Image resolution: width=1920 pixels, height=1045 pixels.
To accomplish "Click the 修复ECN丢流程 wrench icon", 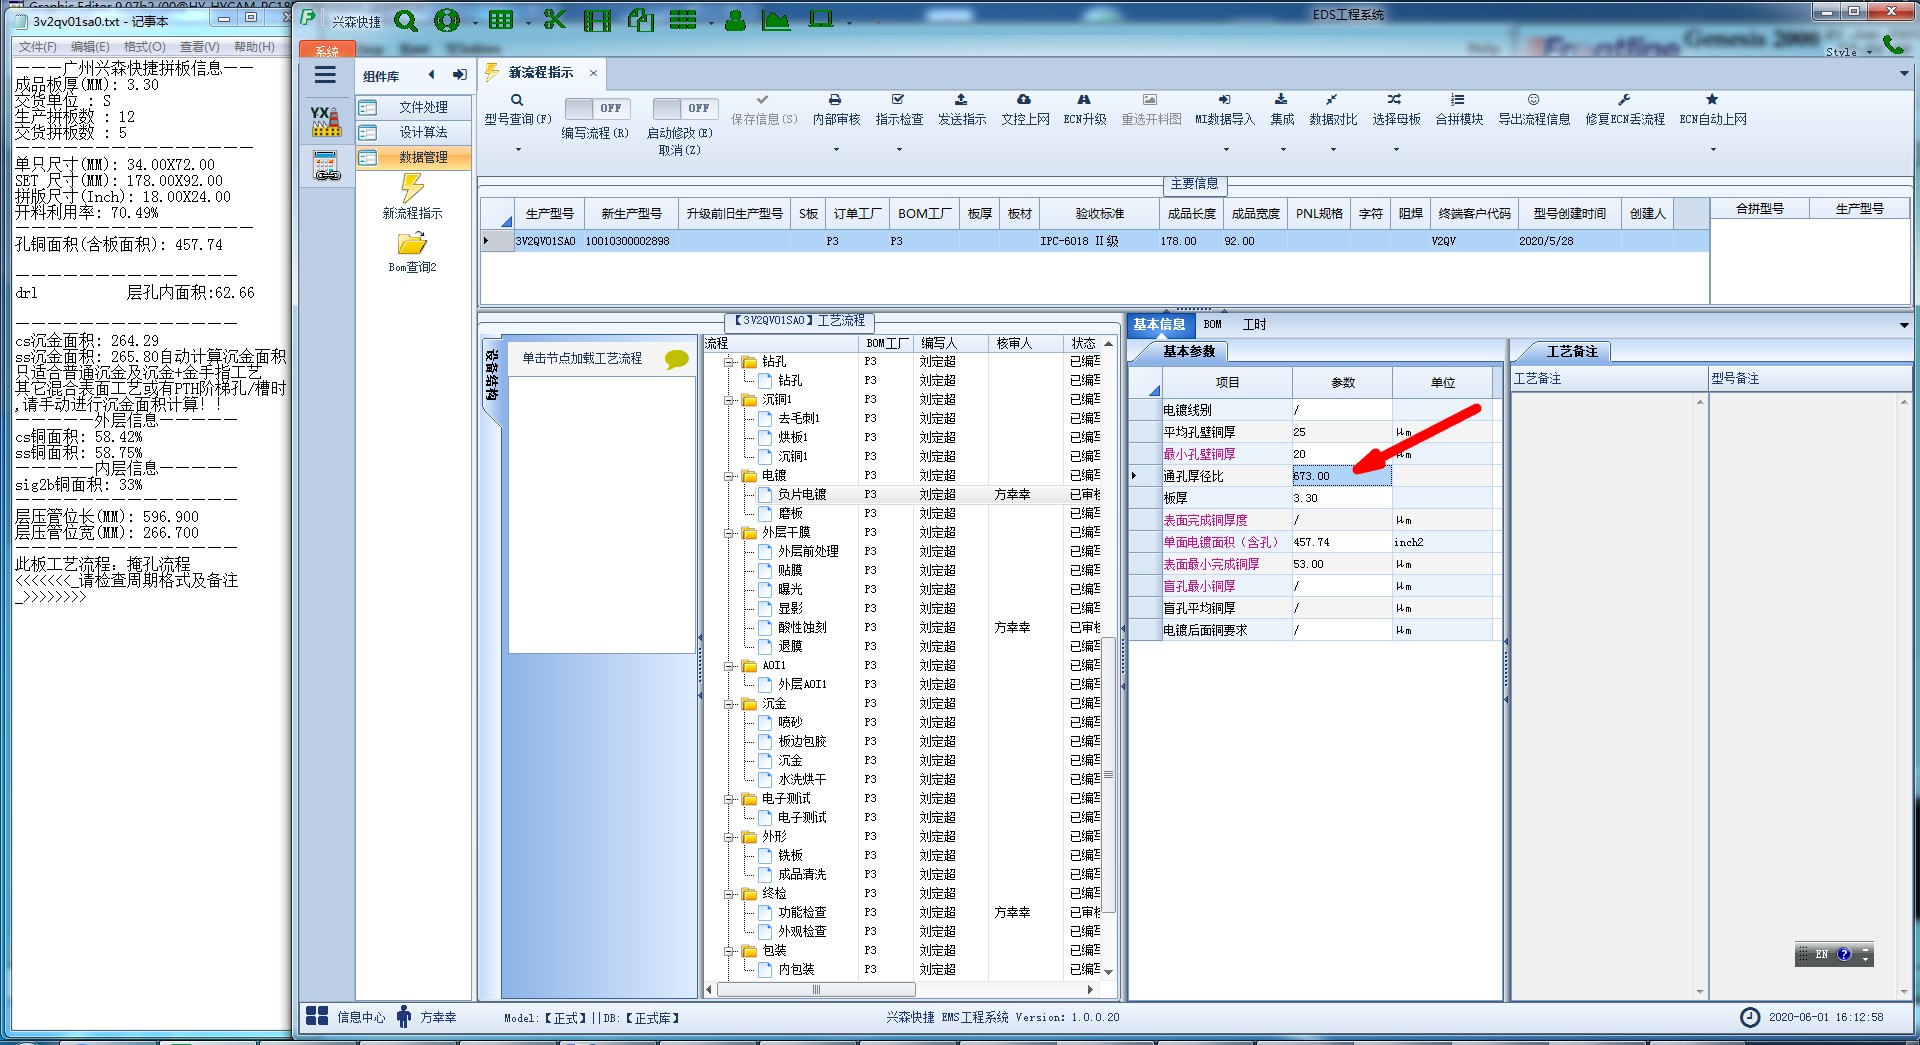I will 1624,100.
